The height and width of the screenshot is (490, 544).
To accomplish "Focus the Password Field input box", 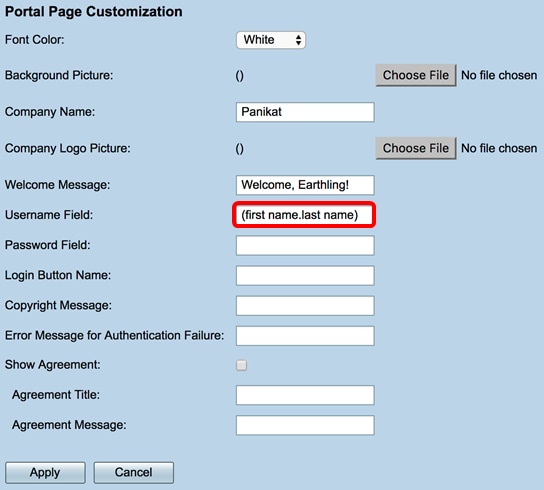I will pos(305,245).
